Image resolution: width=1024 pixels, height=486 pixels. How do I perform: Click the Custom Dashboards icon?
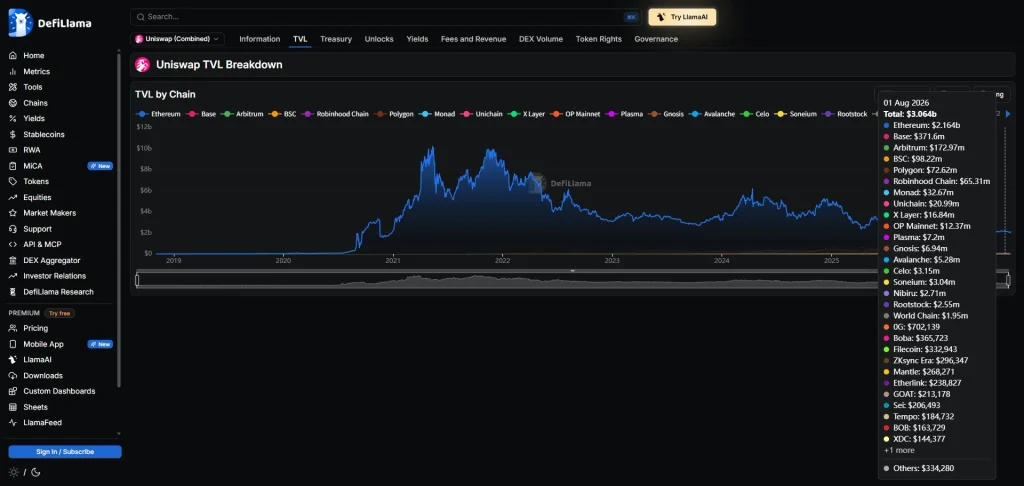12,391
